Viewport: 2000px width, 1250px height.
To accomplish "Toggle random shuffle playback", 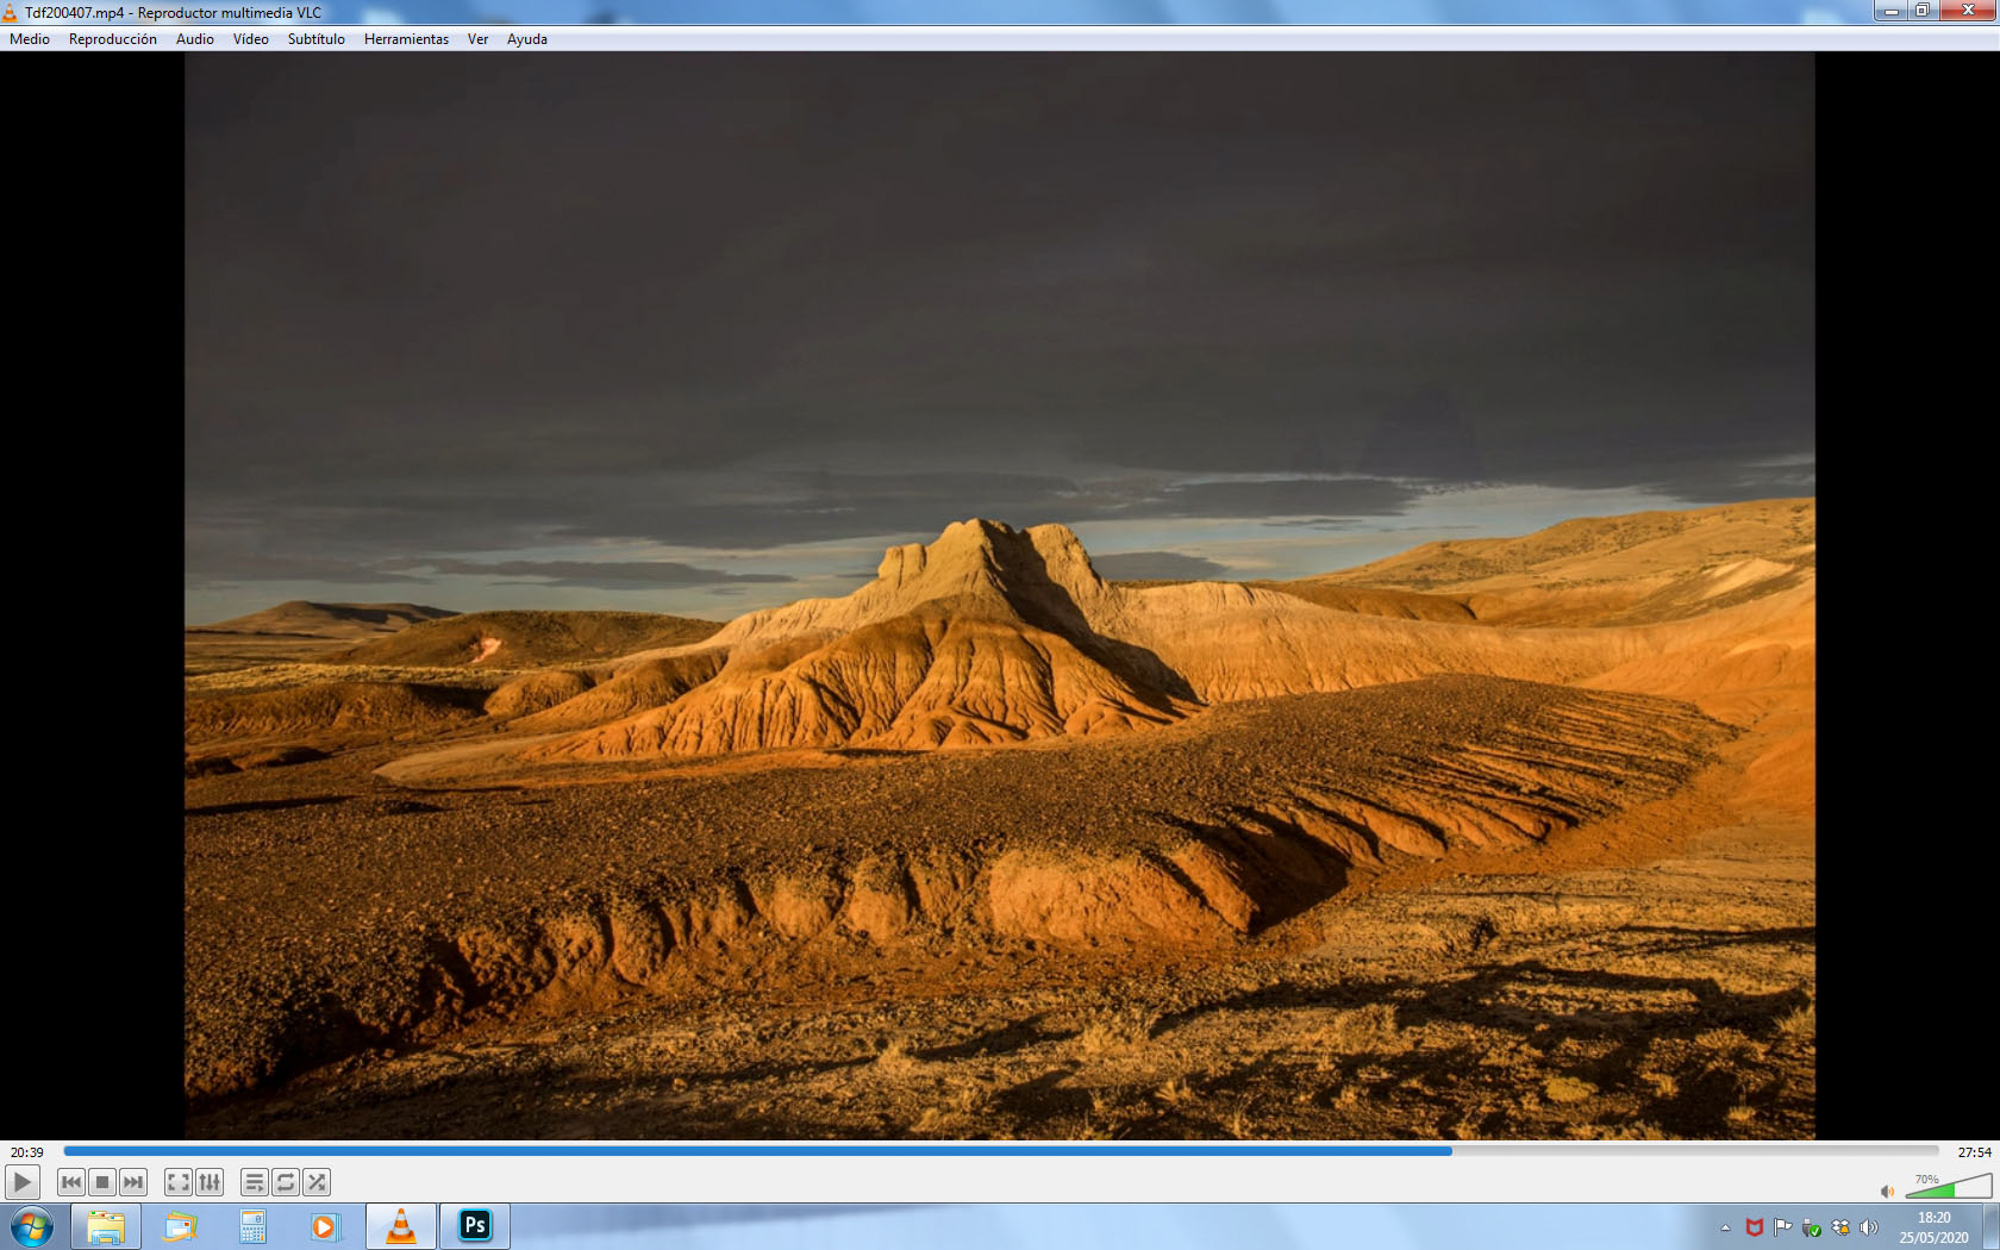I will 316,1182.
